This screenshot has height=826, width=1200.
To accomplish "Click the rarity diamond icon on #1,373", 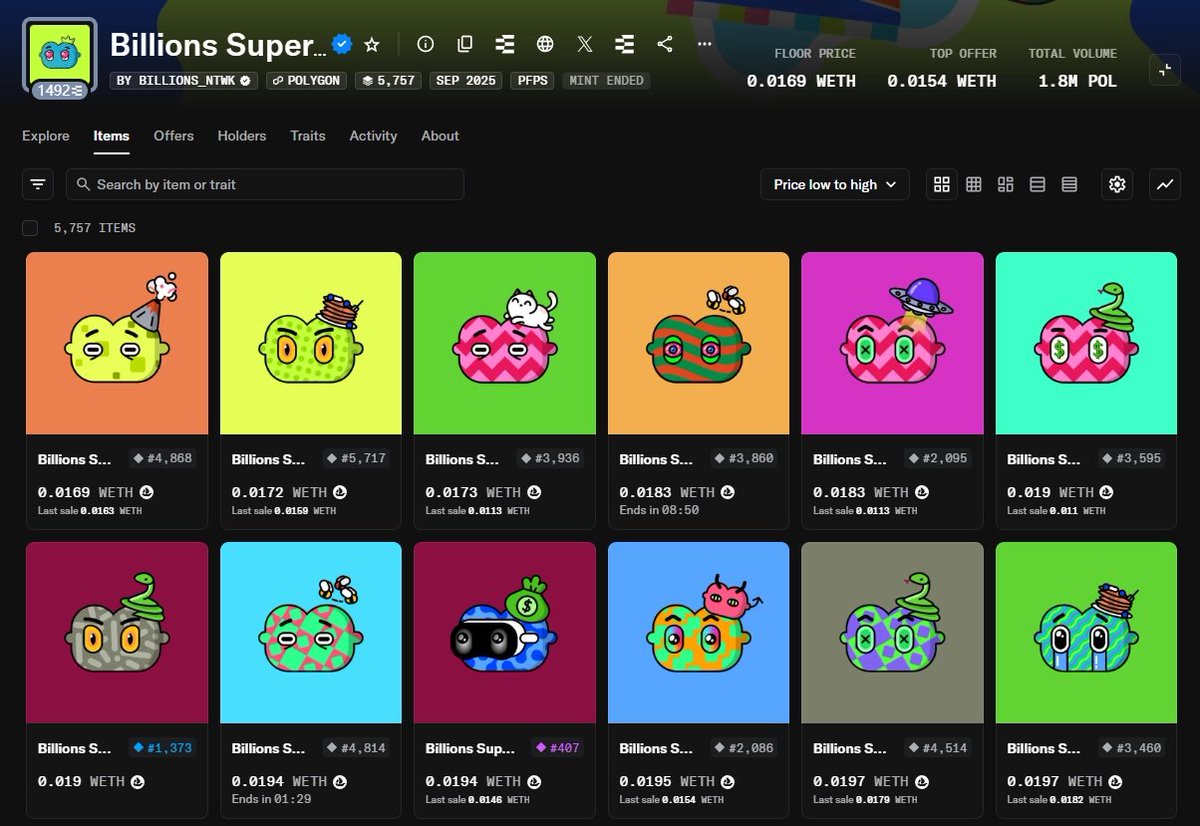I will pos(138,748).
